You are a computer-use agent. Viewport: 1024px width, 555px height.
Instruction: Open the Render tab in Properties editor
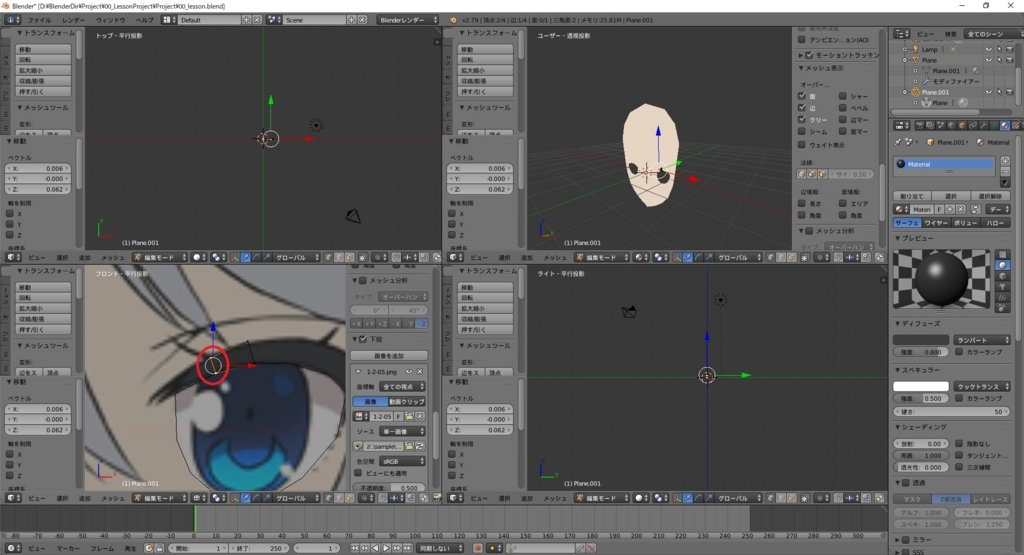tap(920, 125)
